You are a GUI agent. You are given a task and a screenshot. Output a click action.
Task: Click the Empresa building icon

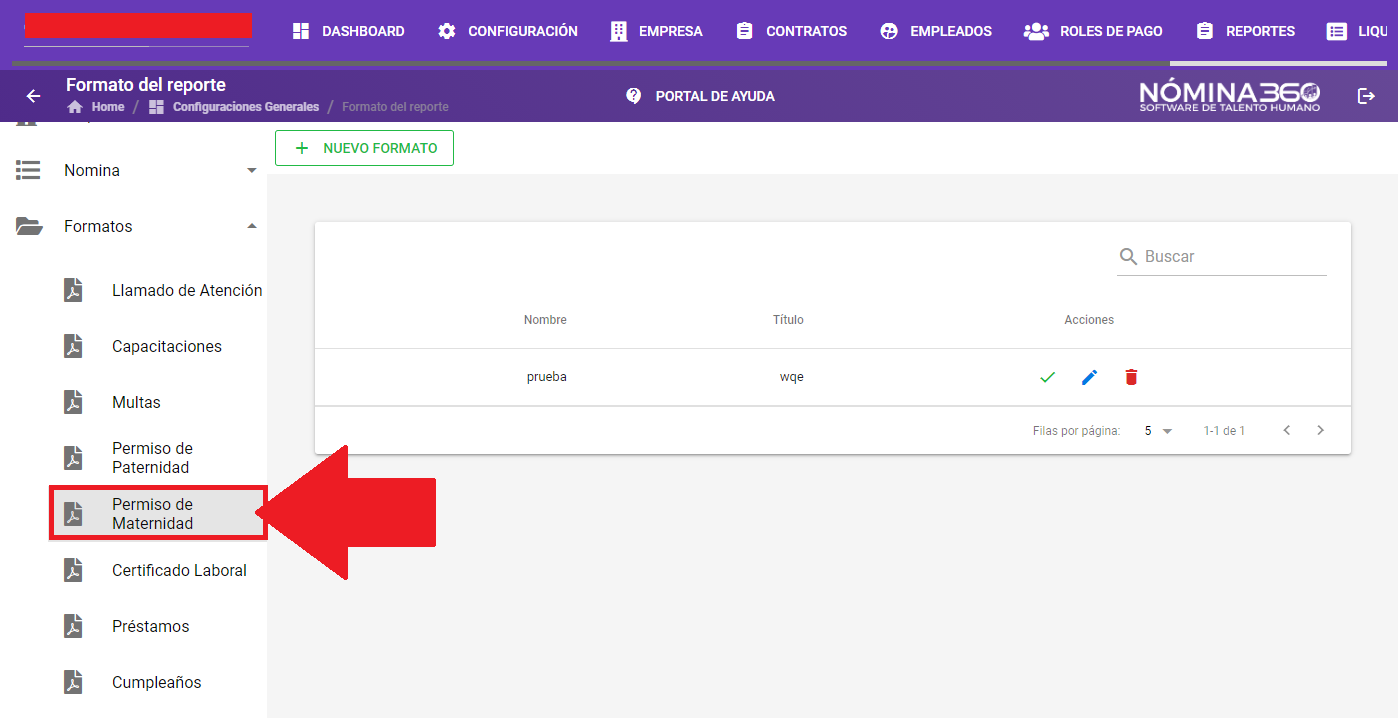point(619,31)
